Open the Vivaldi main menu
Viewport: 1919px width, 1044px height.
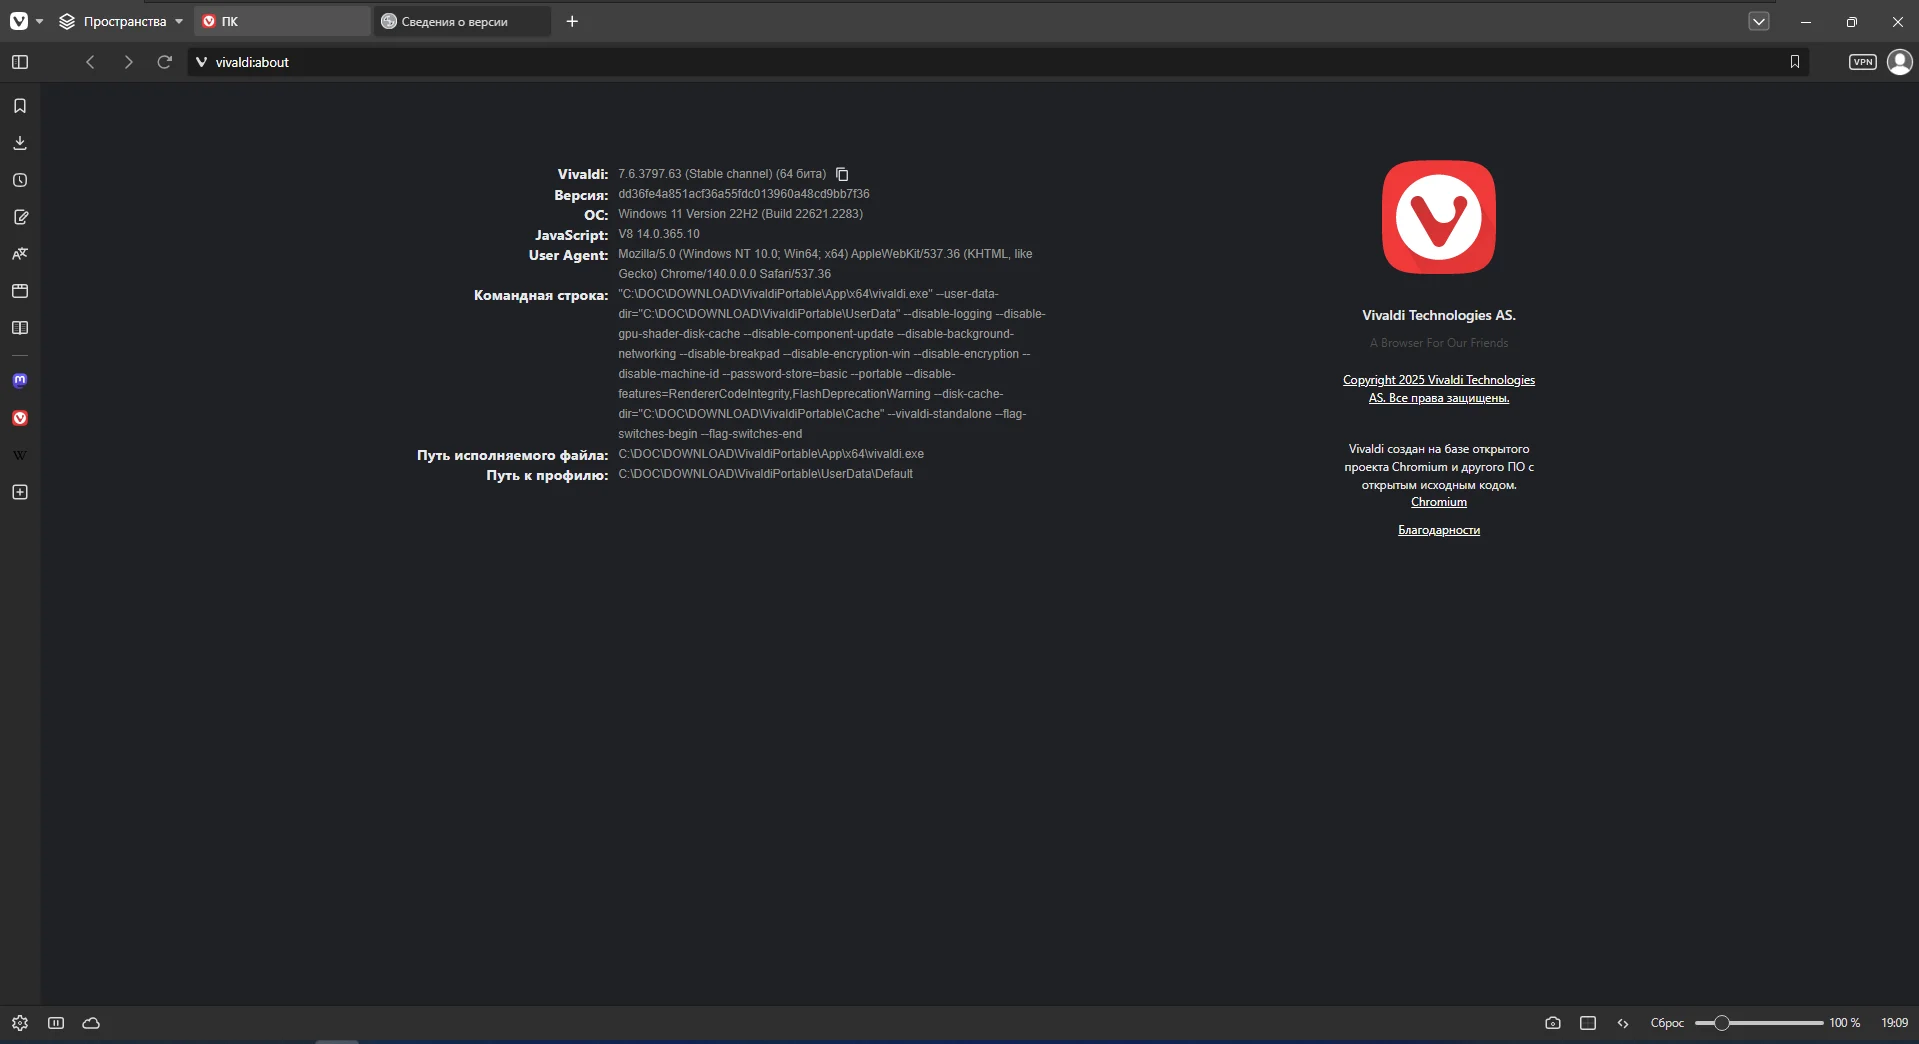(19, 21)
